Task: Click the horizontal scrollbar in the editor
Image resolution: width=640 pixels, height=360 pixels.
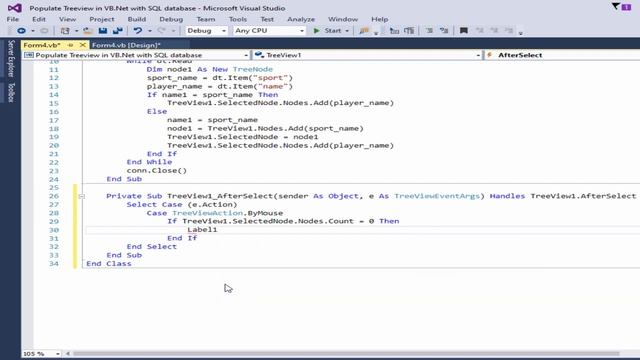Action: pyautogui.click(x=346, y=354)
